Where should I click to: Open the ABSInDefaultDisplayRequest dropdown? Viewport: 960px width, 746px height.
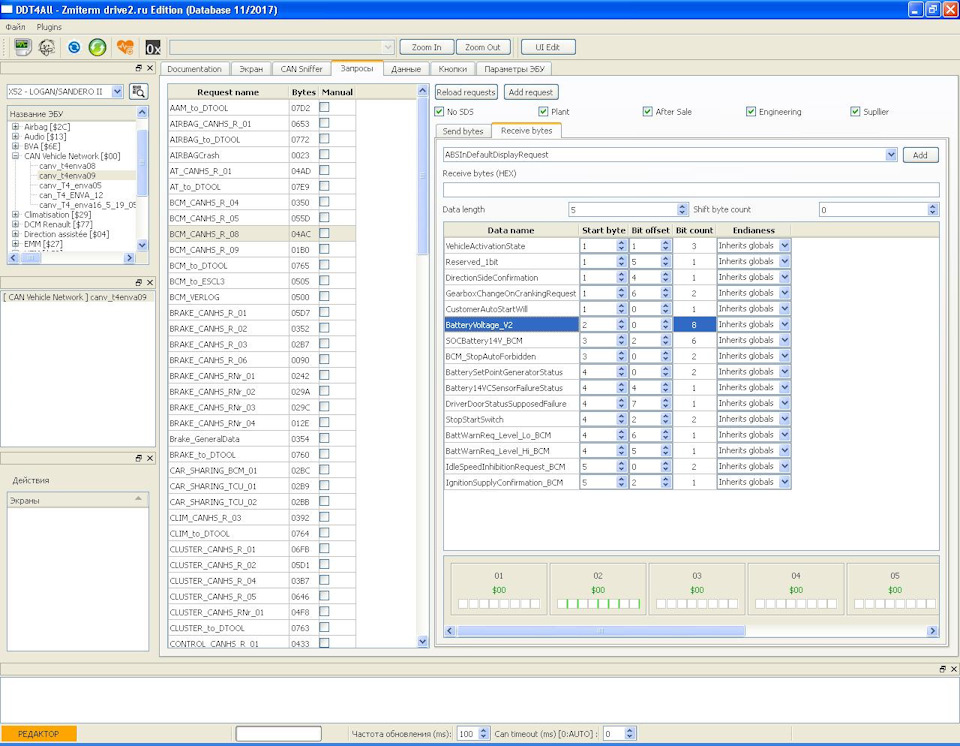click(x=891, y=155)
